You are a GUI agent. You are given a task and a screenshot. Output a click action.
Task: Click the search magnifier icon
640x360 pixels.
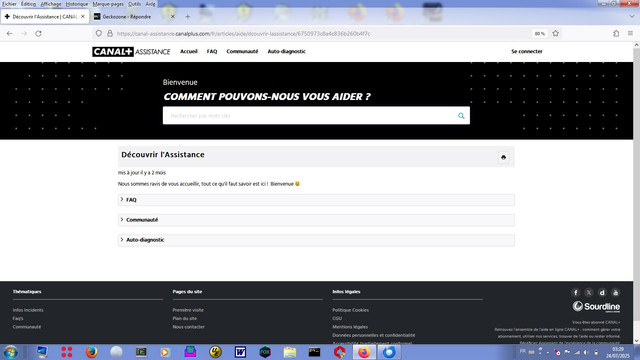pos(461,116)
